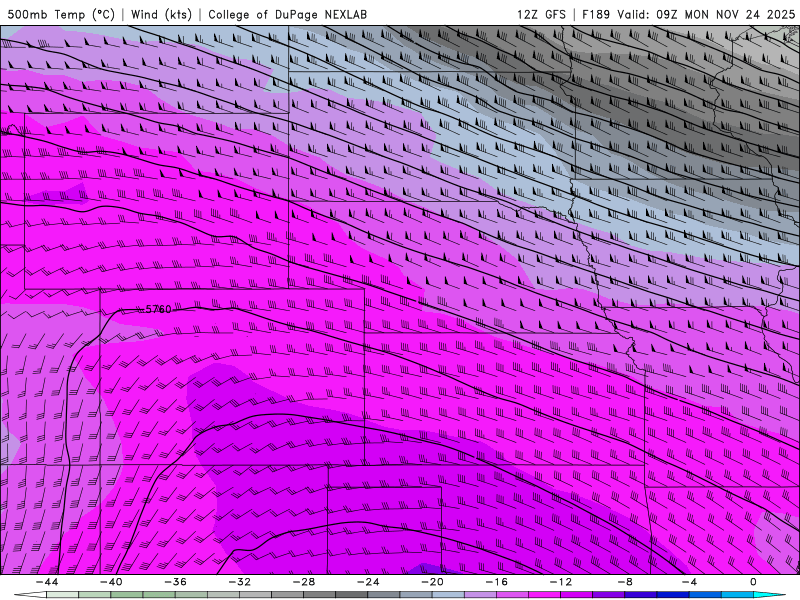800x600 pixels.
Task: Click the -16 color scale label
Action: pyautogui.click(x=496, y=582)
